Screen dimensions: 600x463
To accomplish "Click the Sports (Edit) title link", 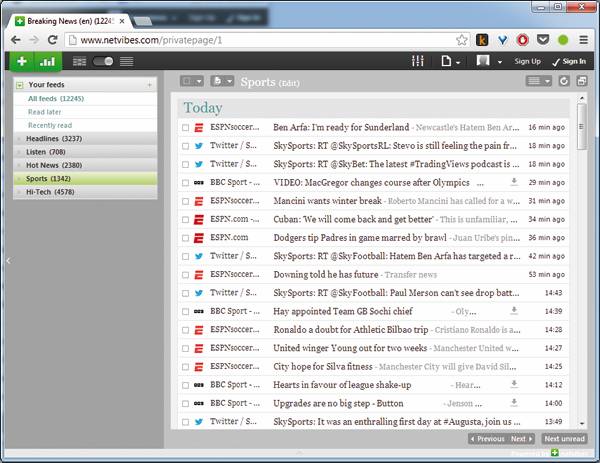I will [x=270, y=82].
